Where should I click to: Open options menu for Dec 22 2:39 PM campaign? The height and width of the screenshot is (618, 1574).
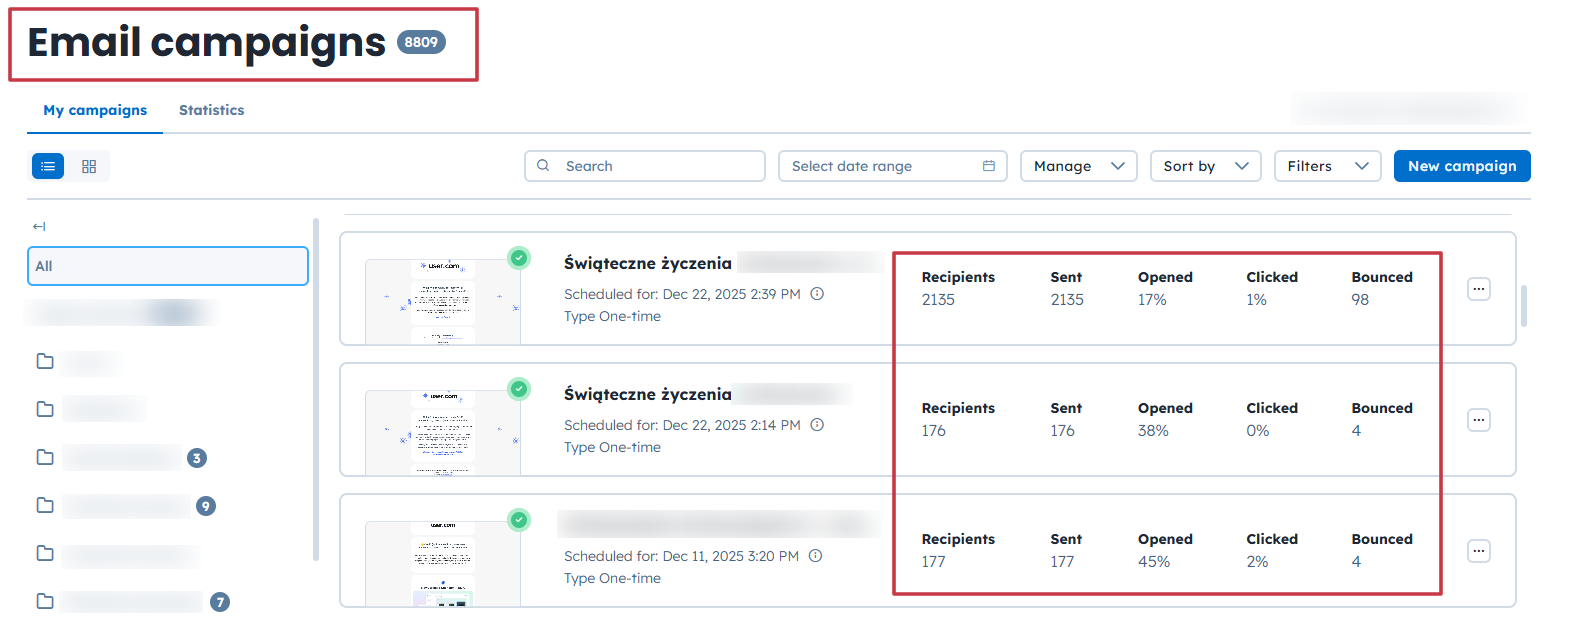1478,289
